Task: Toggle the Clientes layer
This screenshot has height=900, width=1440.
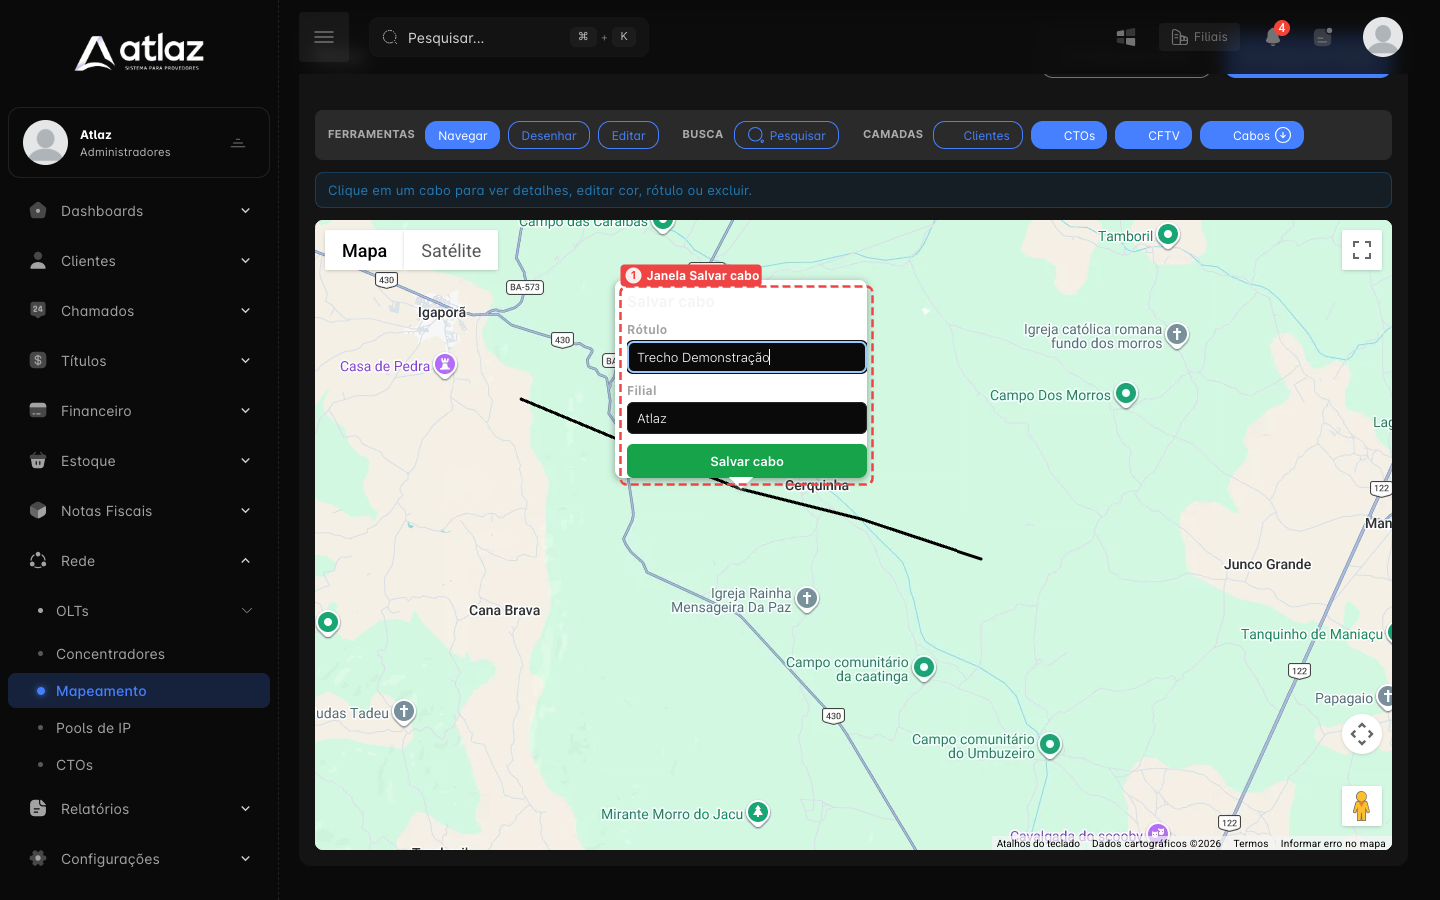Action: click(978, 135)
